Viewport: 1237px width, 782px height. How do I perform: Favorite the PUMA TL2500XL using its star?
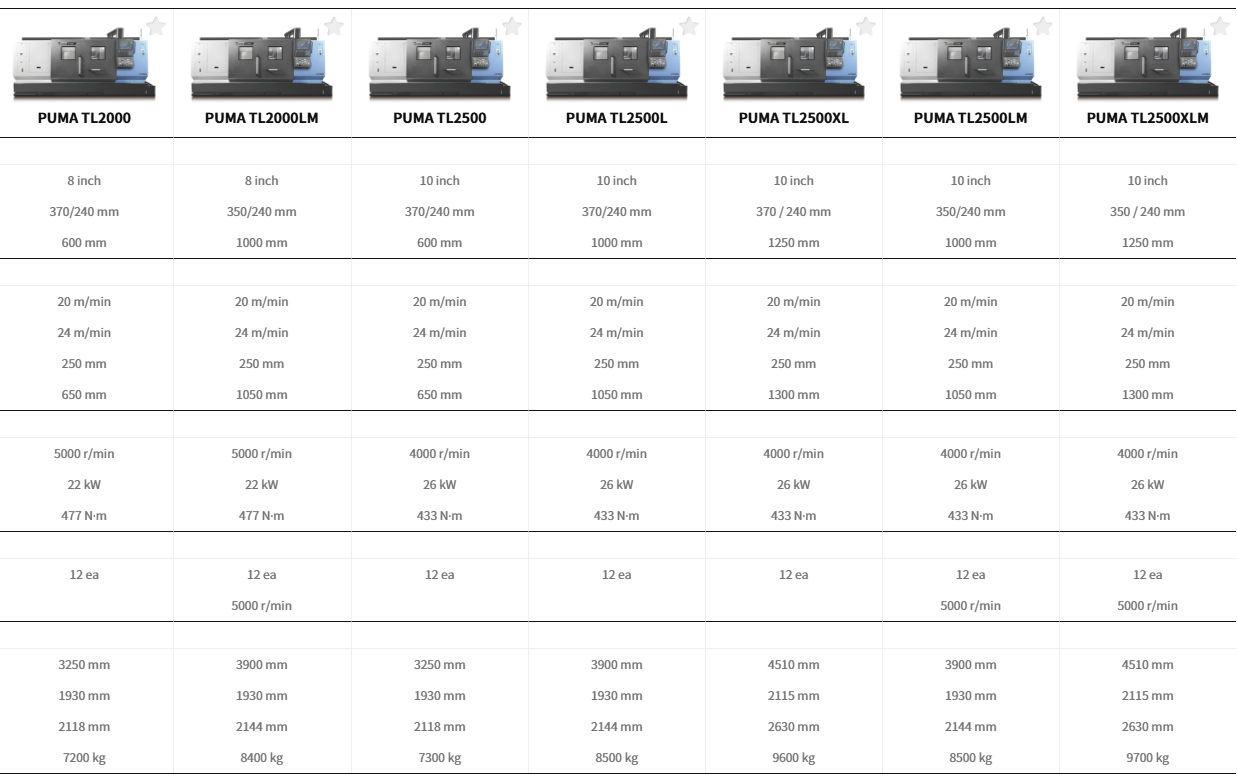(x=866, y=26)
